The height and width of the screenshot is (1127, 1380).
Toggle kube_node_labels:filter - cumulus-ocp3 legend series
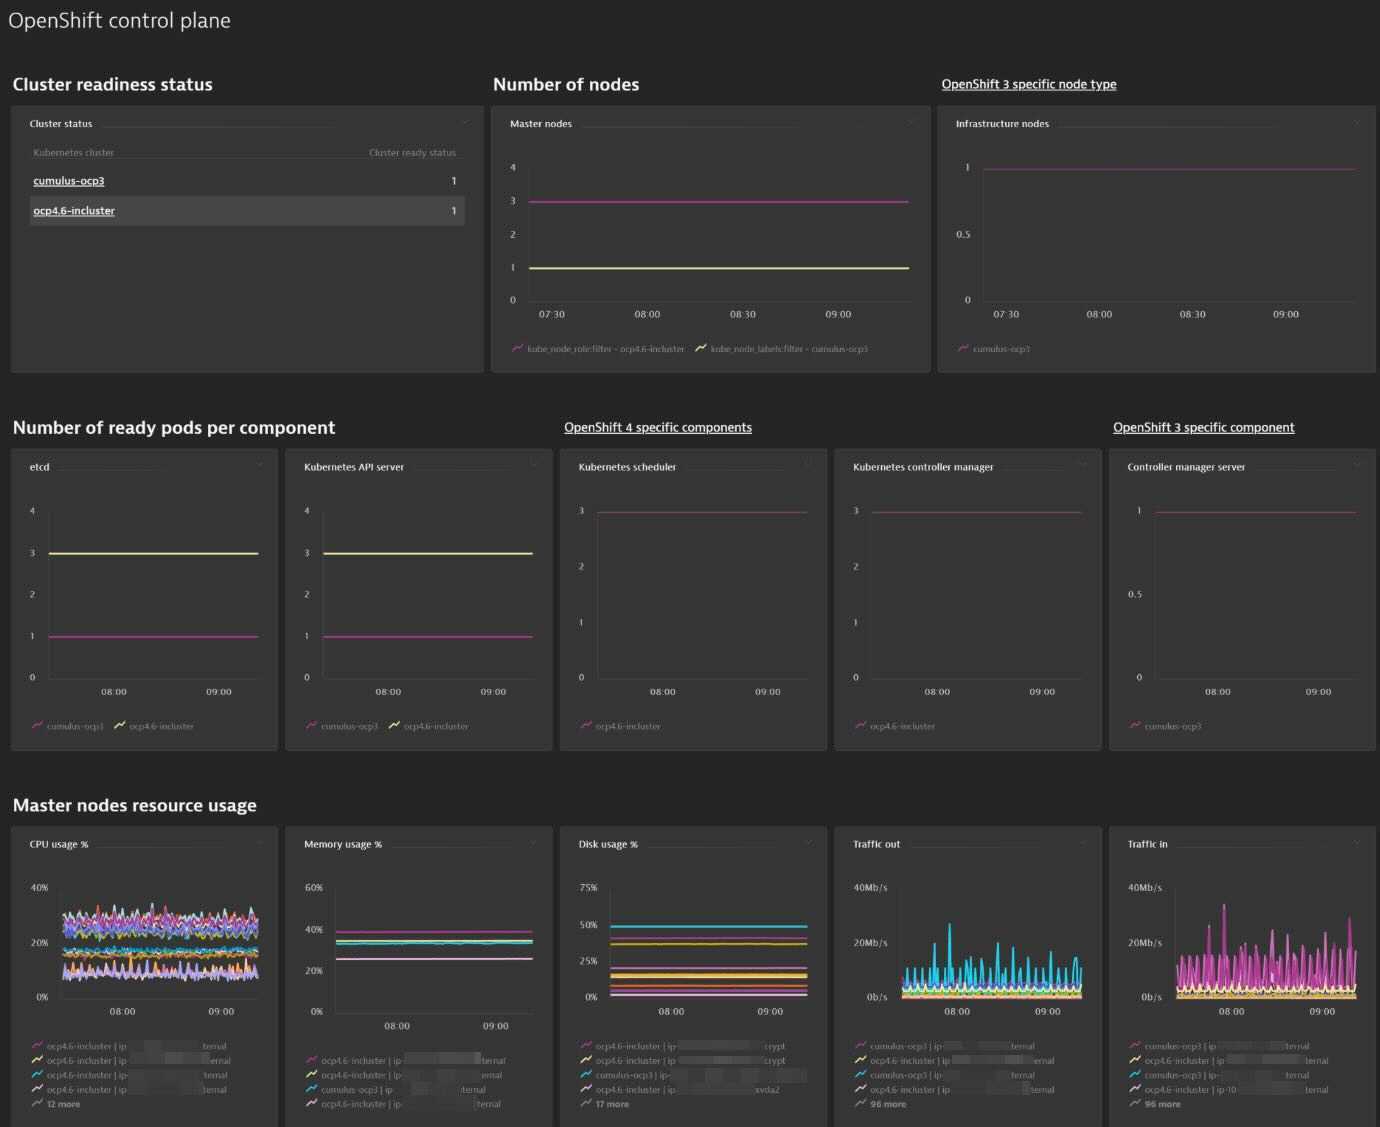click(781, 349)
